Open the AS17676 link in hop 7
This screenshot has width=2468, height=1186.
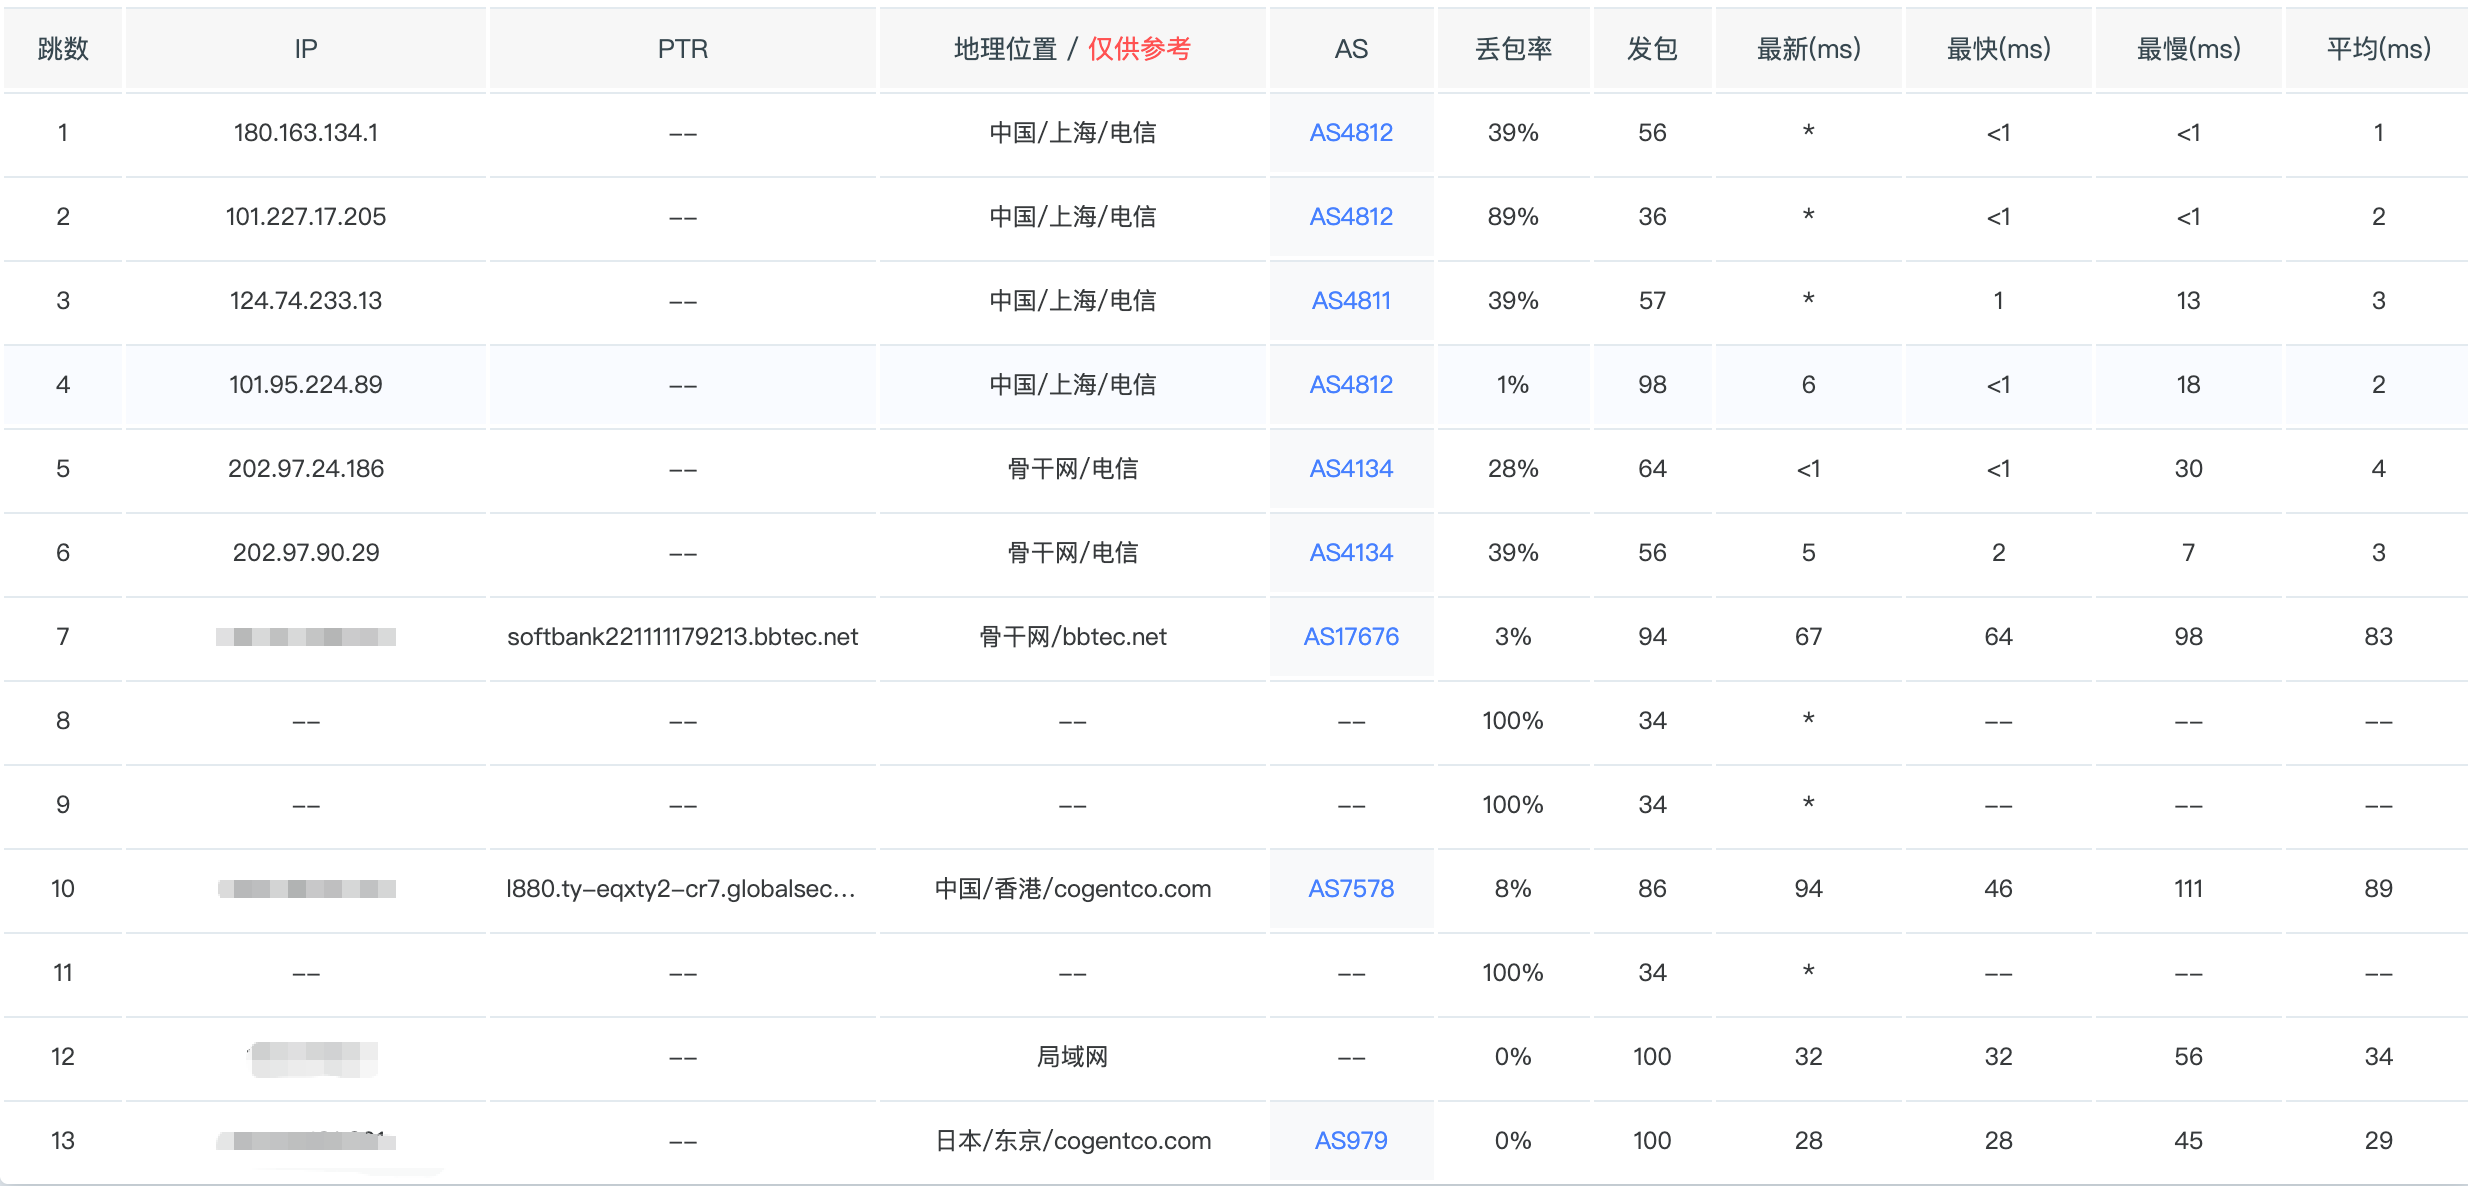pyautogui.click(x=1350, y=637)
